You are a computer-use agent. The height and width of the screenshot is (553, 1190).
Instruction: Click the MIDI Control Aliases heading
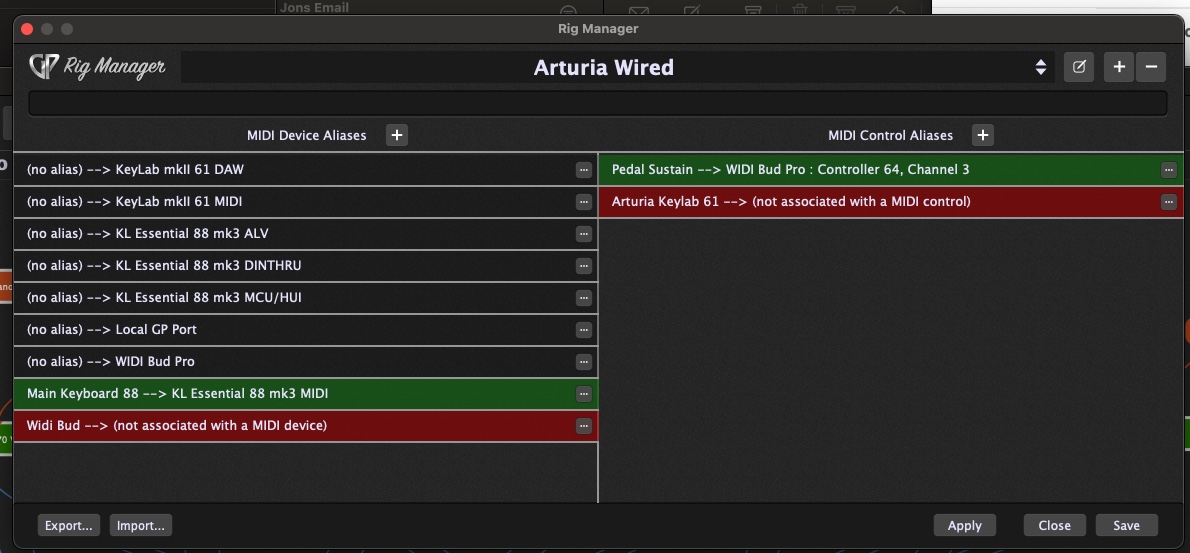click(890, 135)
